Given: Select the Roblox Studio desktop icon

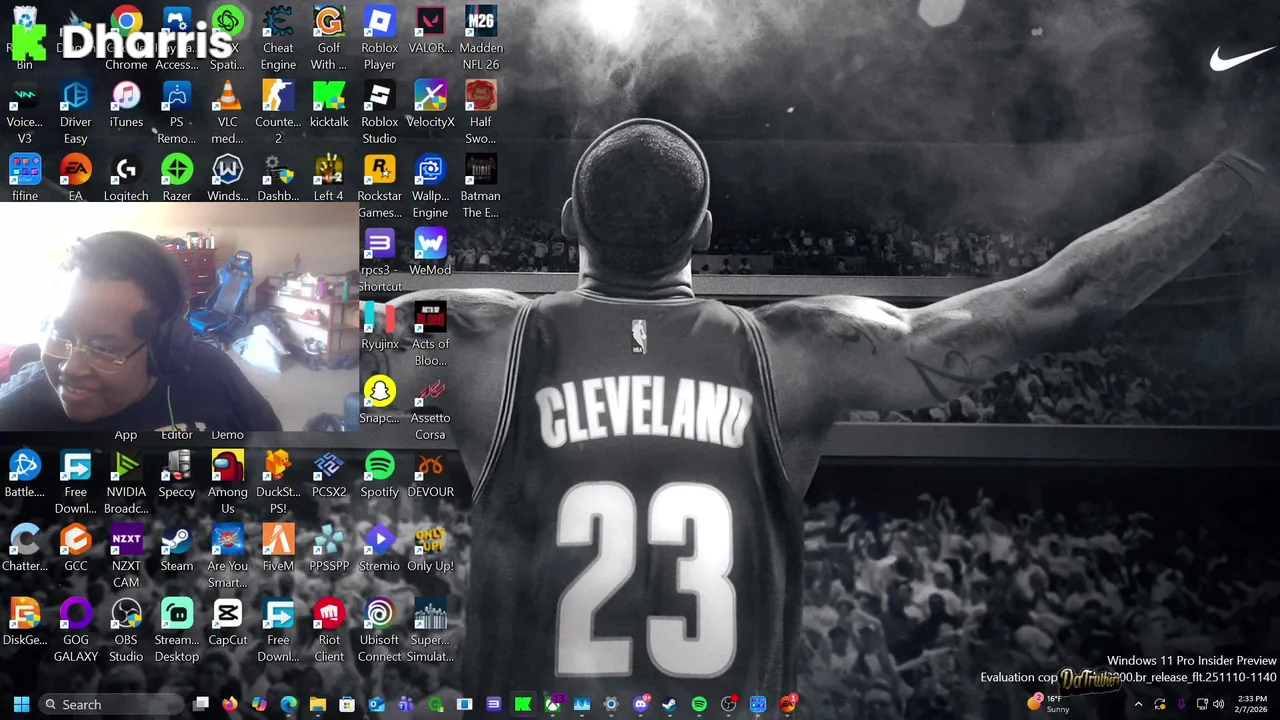Looking at the screenshot, I should pos(380,112).
